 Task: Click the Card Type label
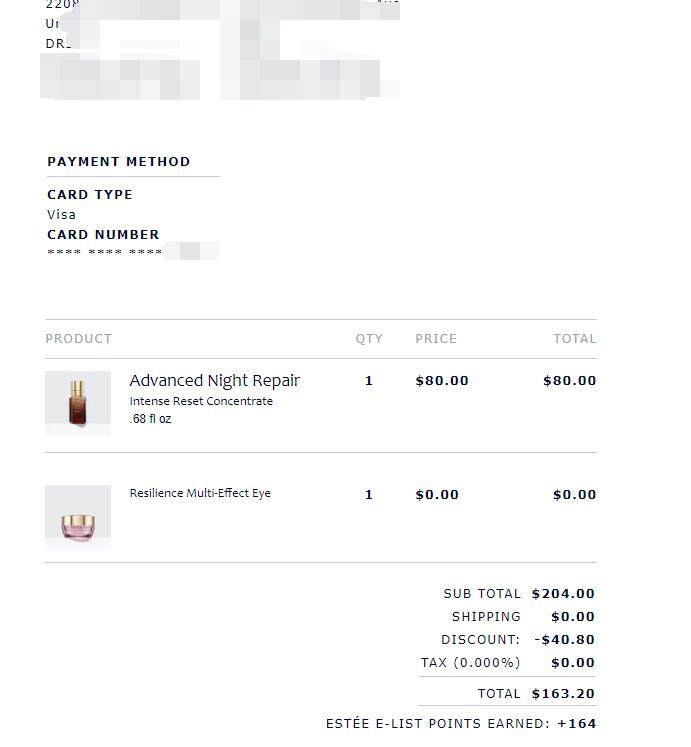click(x=90, y=194)
